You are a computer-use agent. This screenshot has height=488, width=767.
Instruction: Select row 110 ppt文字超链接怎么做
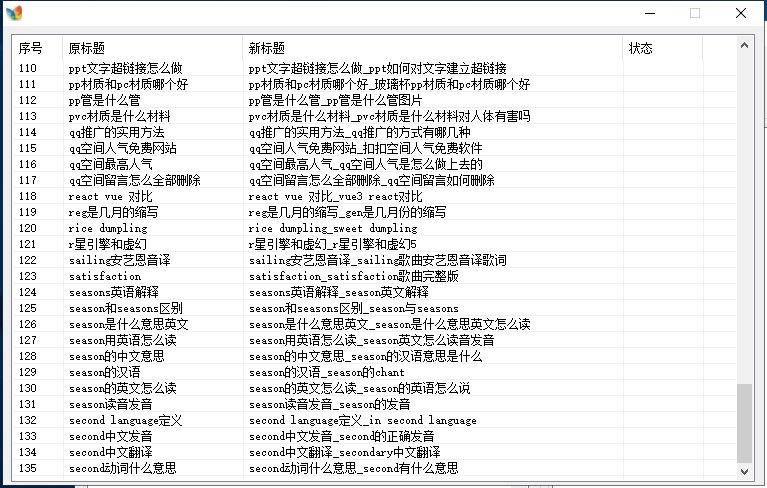coord(374,68)
